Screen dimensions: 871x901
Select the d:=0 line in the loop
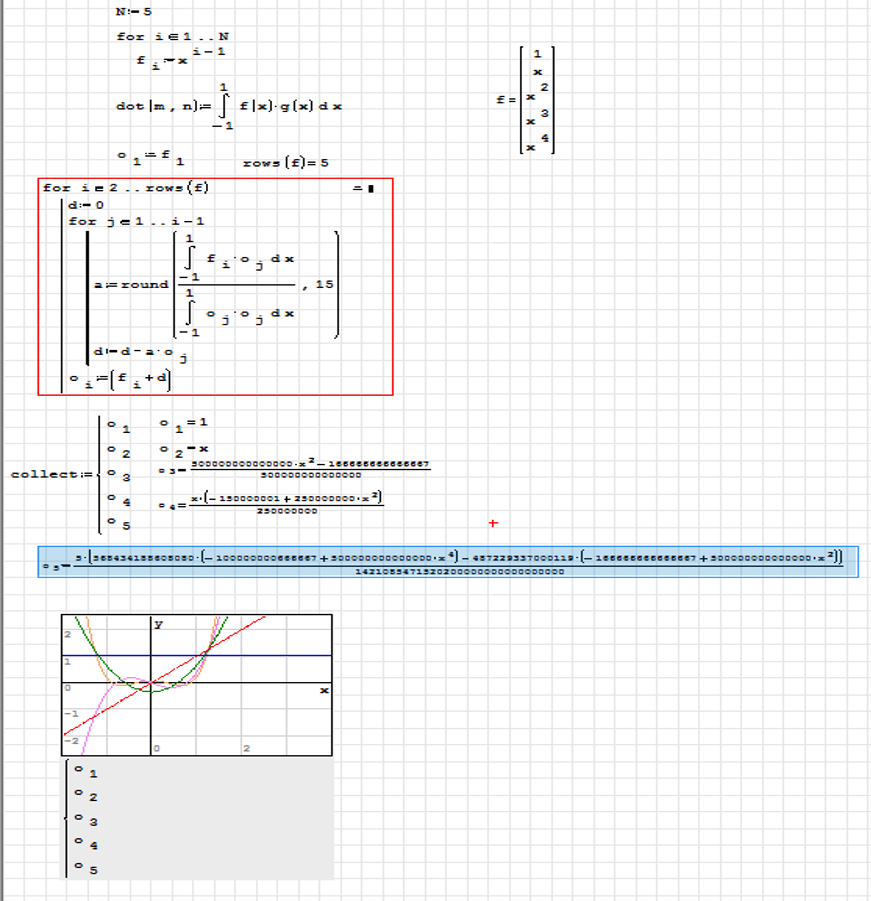point(86,204)
